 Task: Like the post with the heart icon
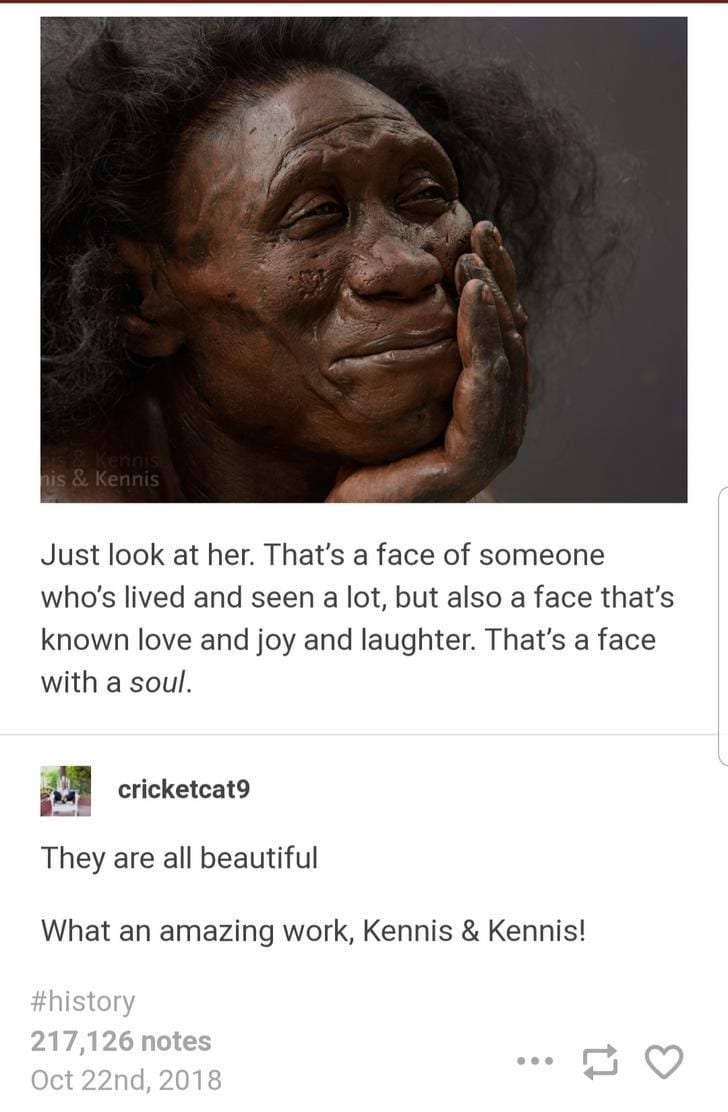pyautogui.click(x=664, y=1061)
